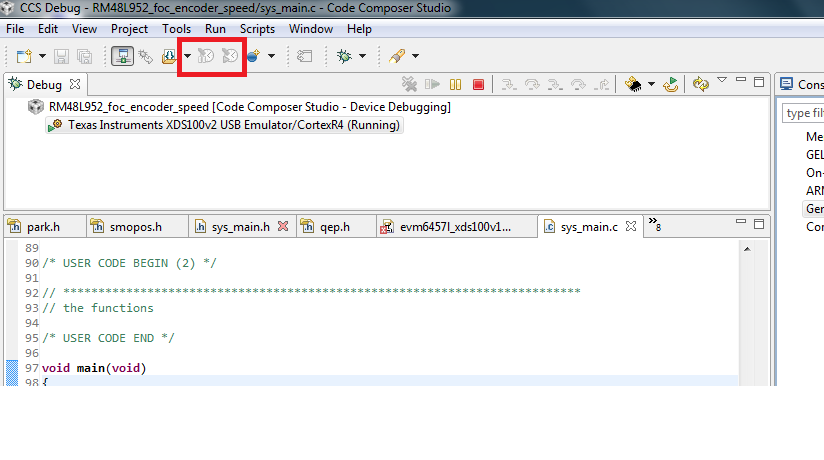Viewport: 824px width, 460px height.
Task: Open the CPU Reset dropdown arrow
Action: click(651, 84)
